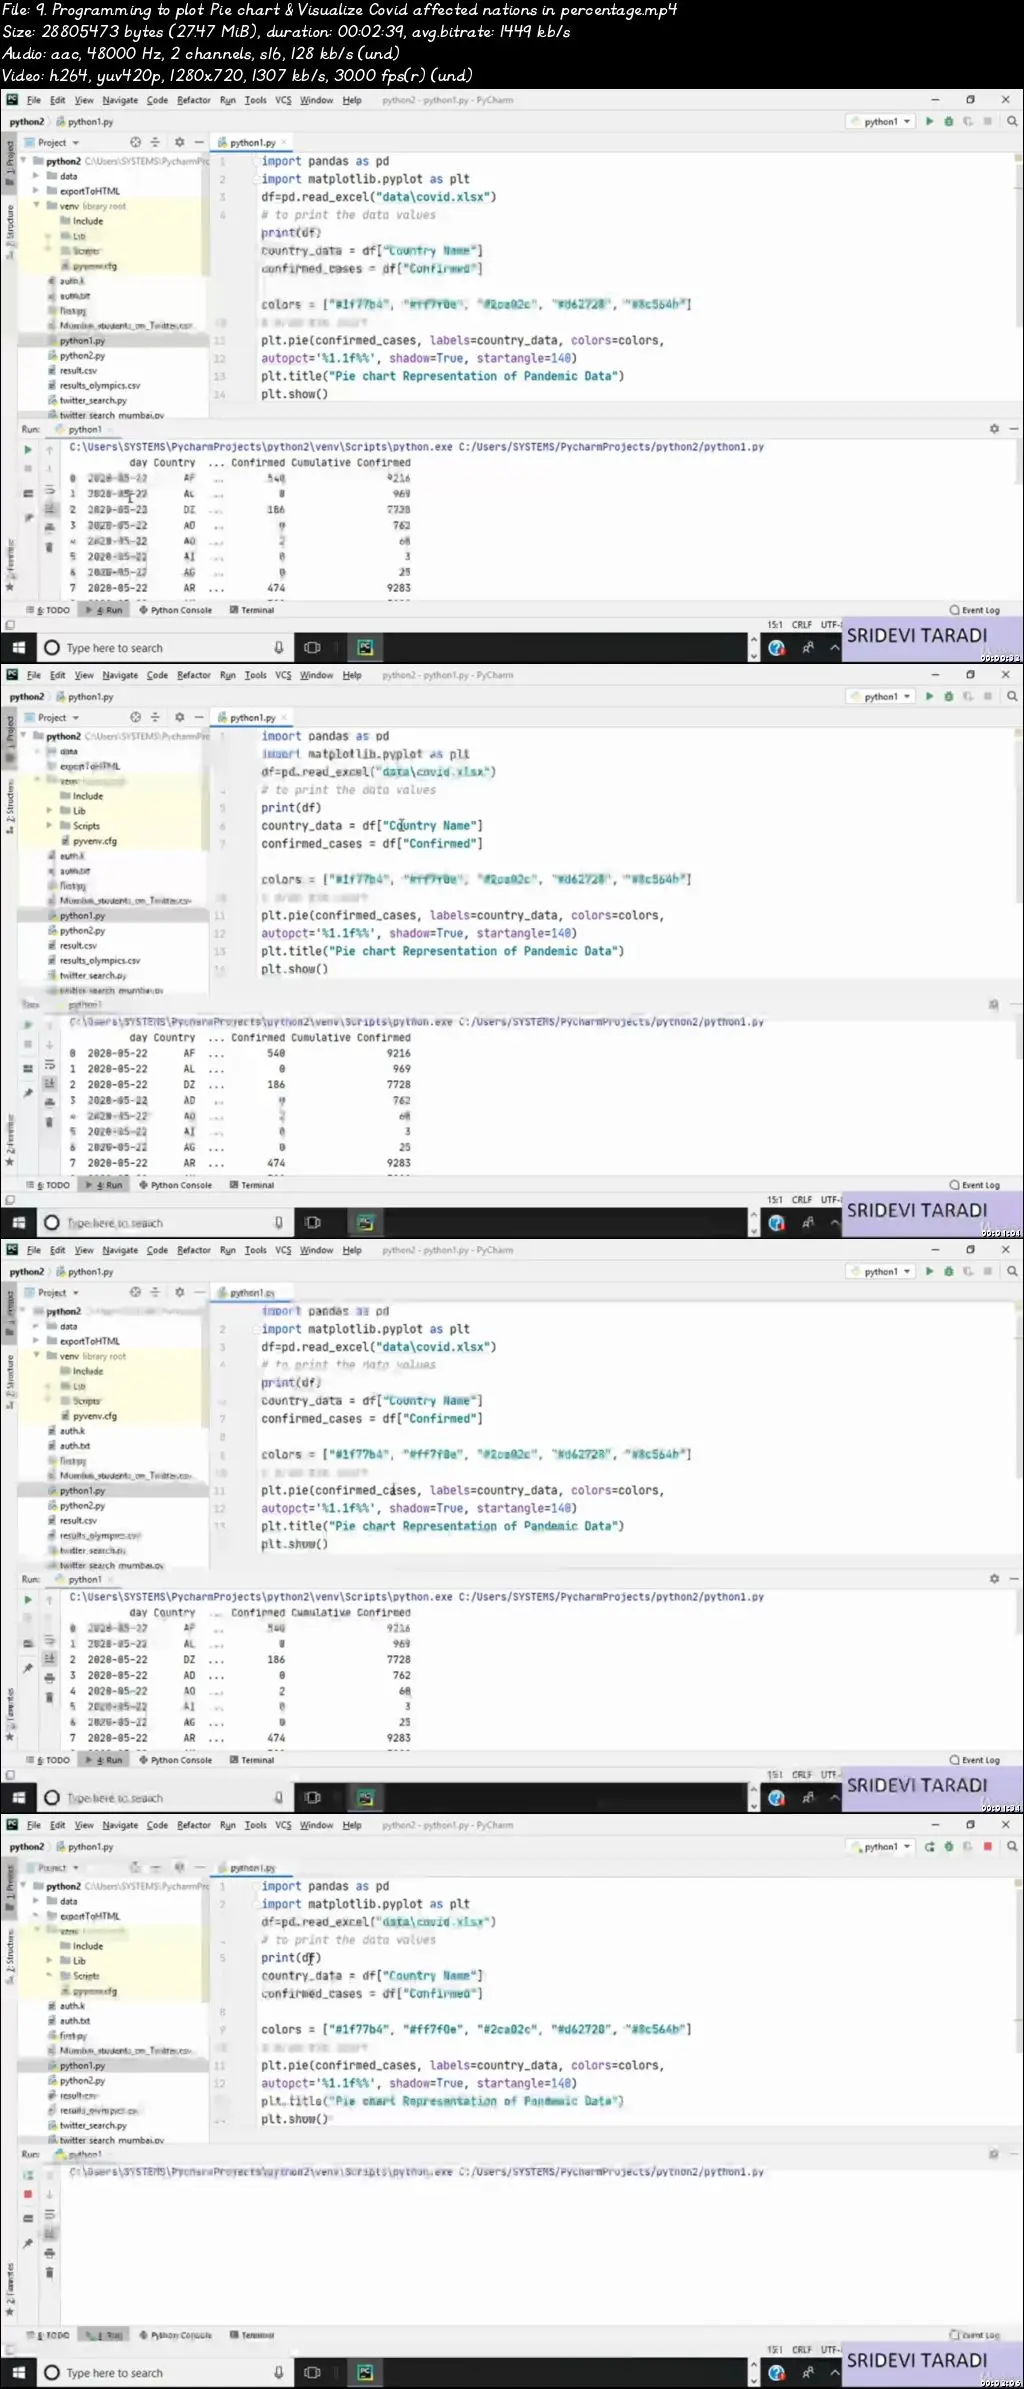The image size is (1024, 2389).
Task: Click 'import pandas as pd' line in fourth frame
Action: pos(325,1886)
